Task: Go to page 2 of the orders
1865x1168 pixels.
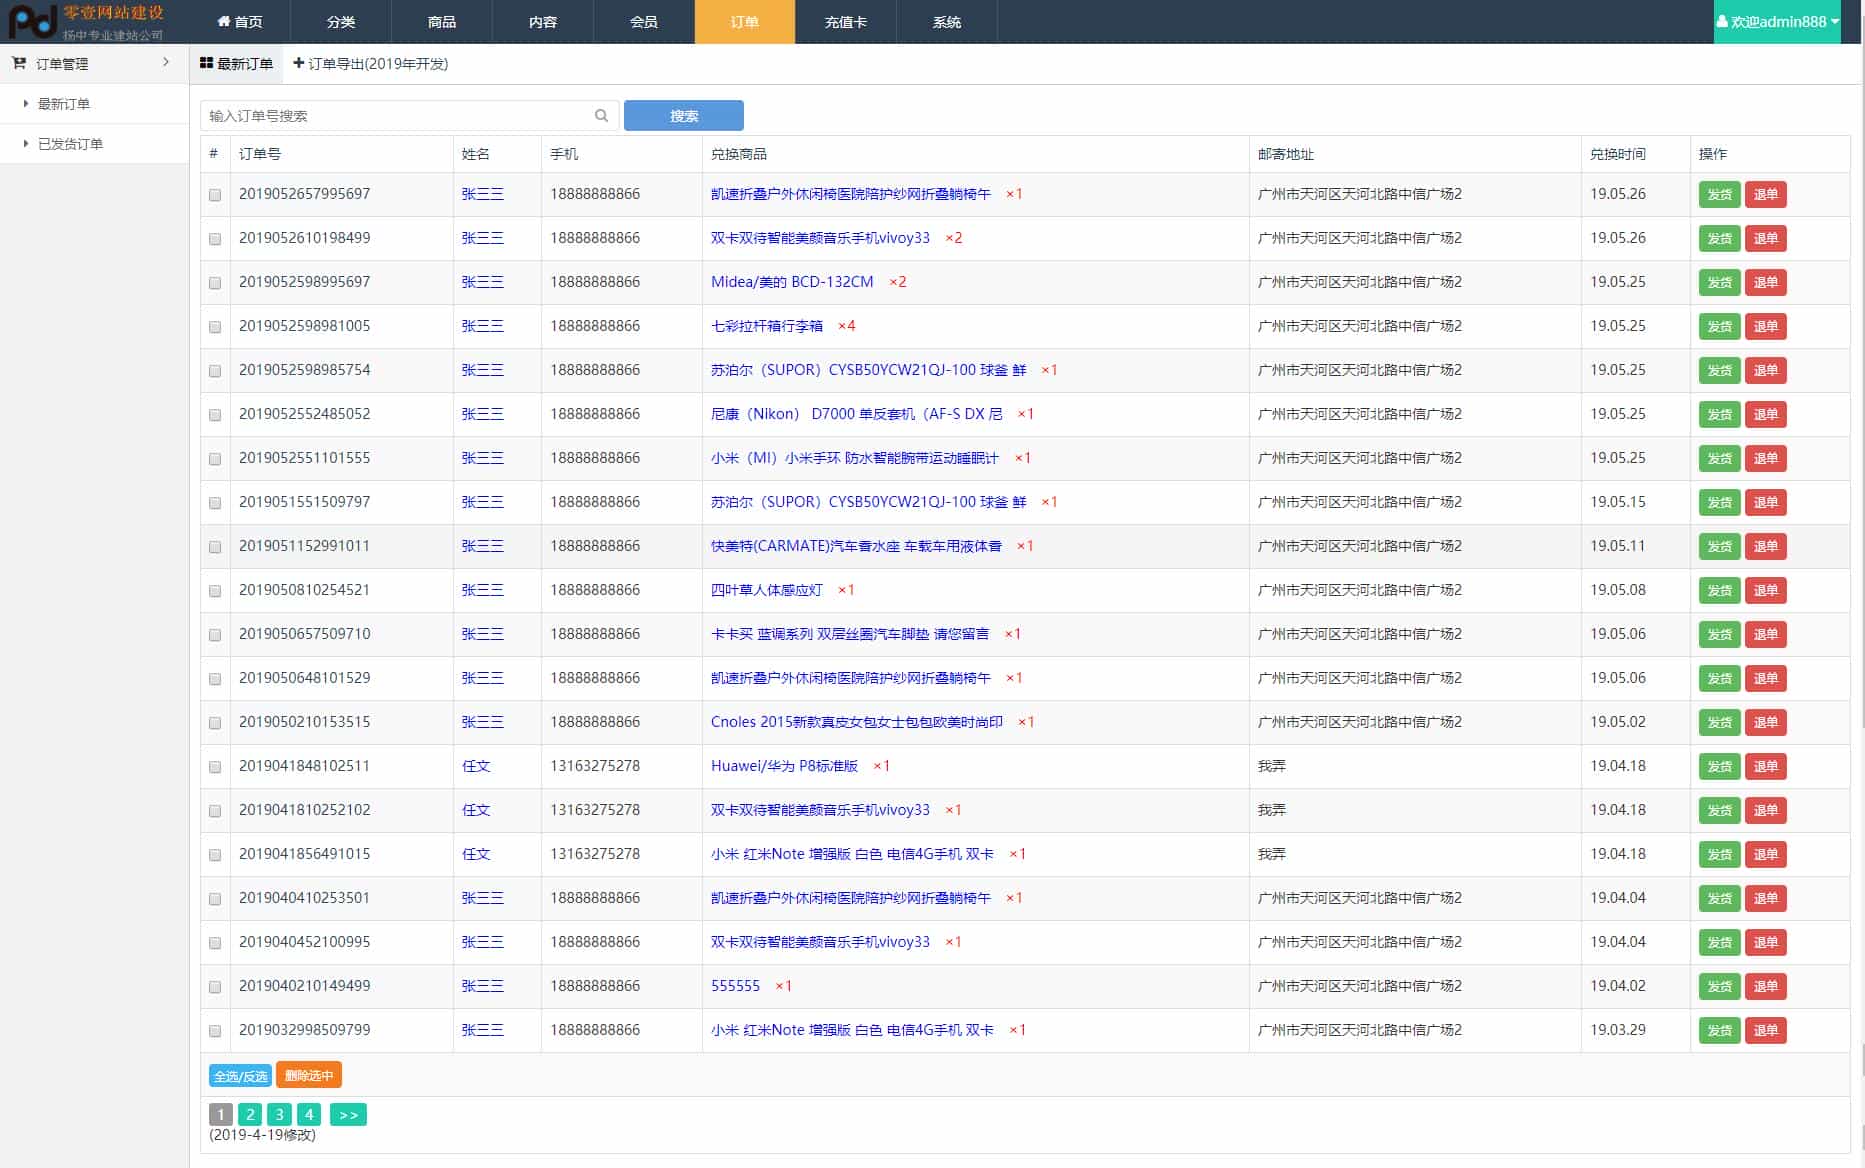Action: tap(250, 1114)
